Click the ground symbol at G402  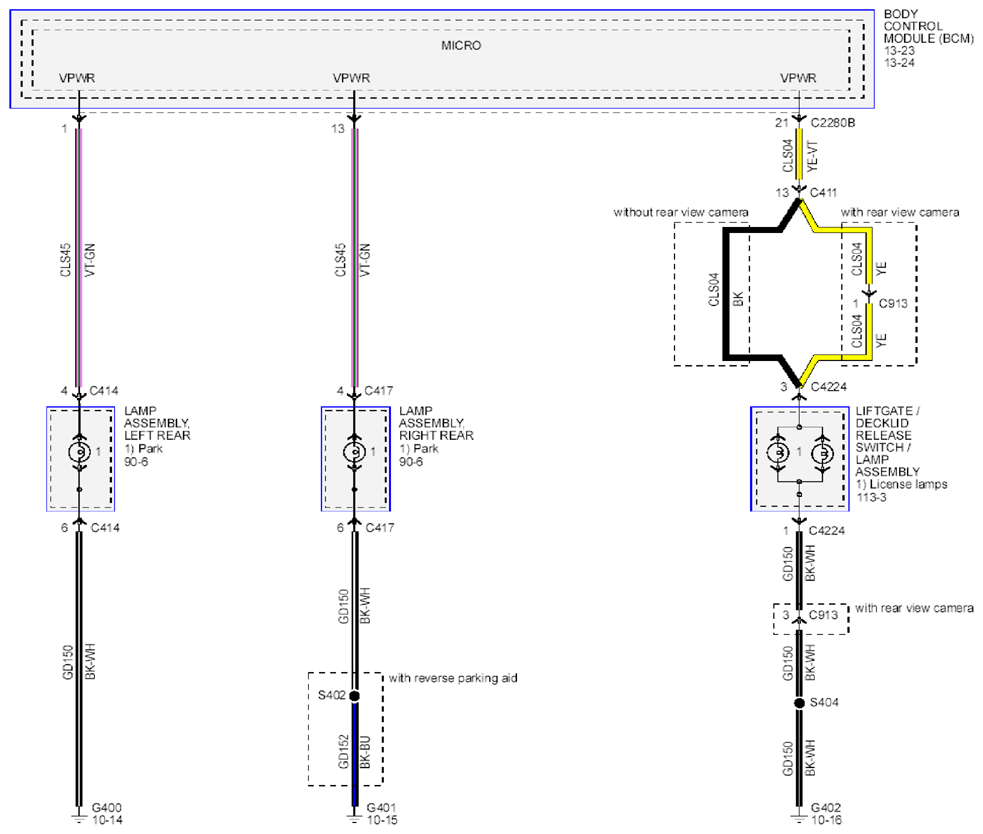coord(799,816)
